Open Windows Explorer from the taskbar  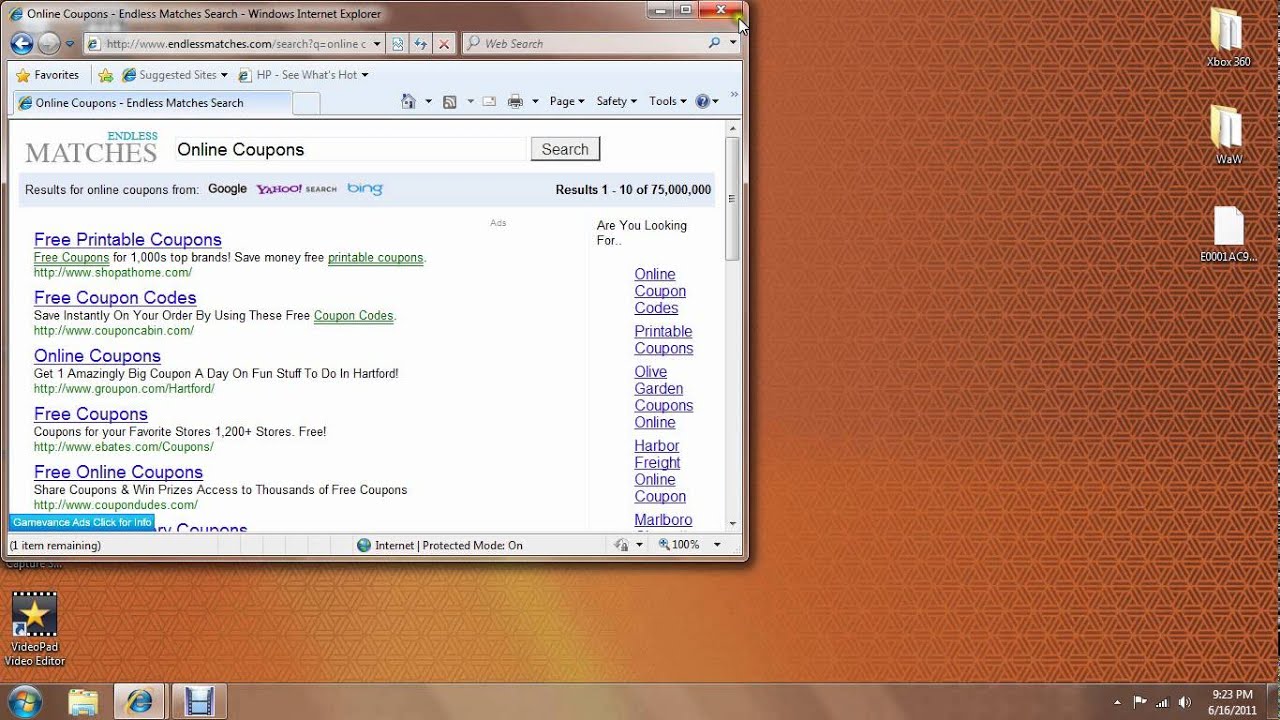coord(83,701)
